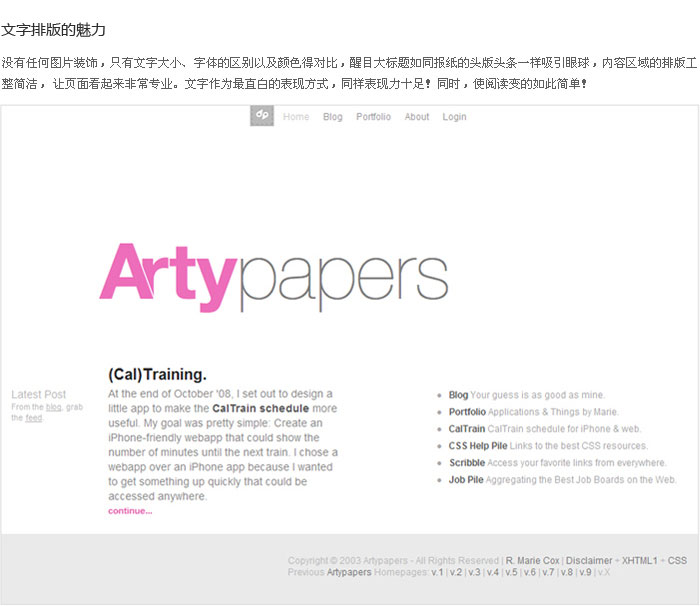
Task: Open the CSS Help Pile list link
Action: 478,446
